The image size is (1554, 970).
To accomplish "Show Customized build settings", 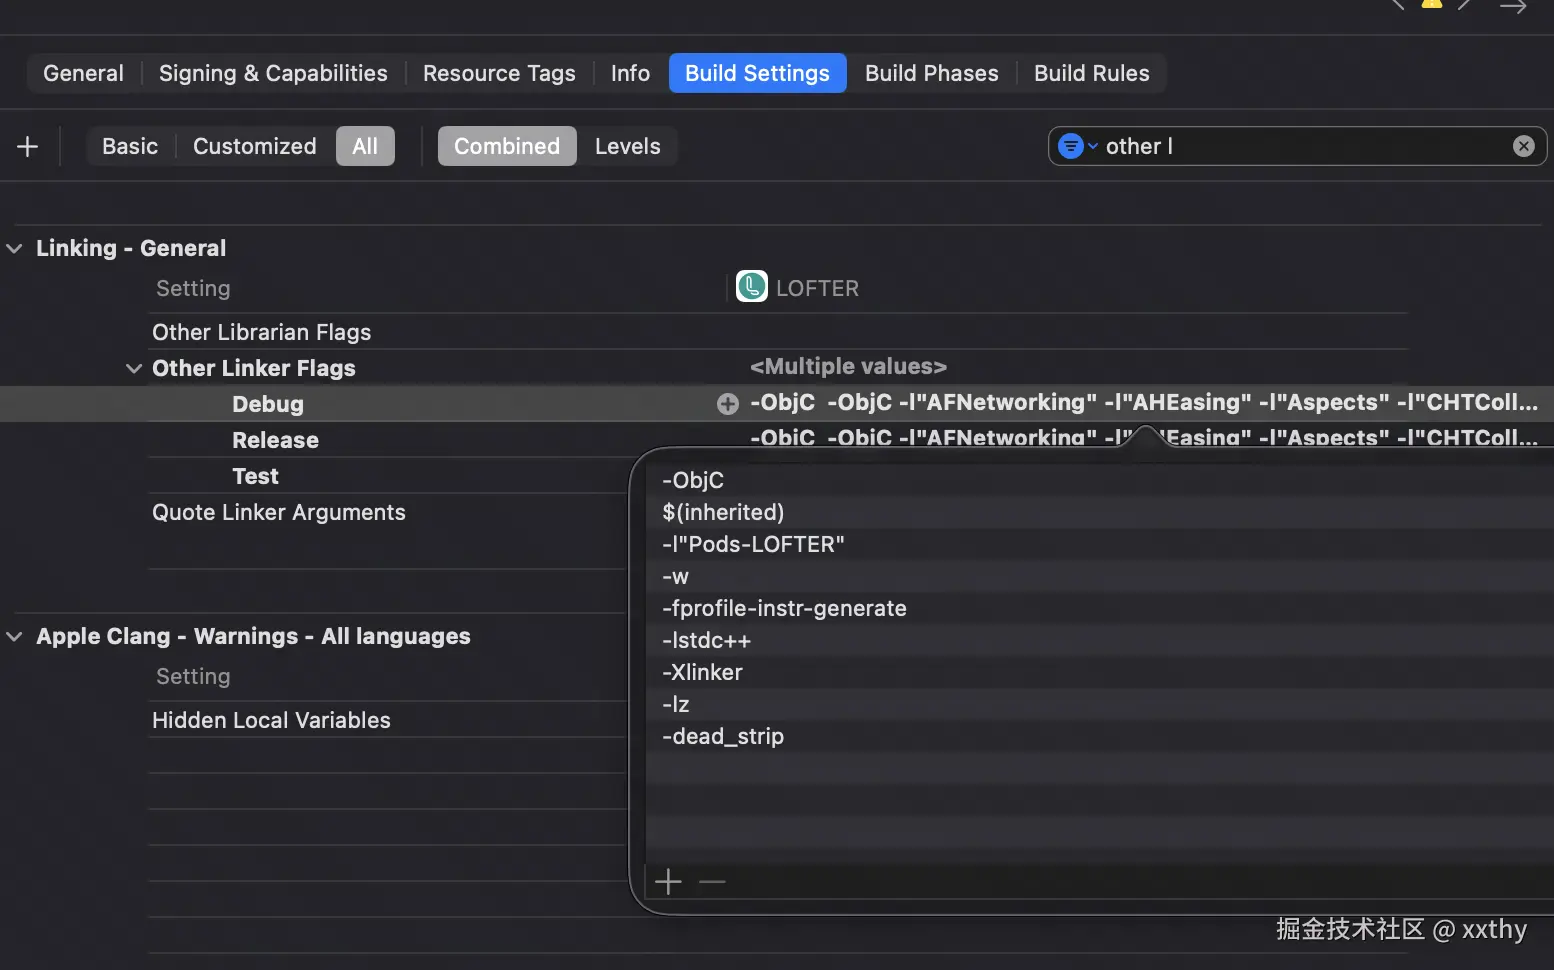I will point(254,146).
